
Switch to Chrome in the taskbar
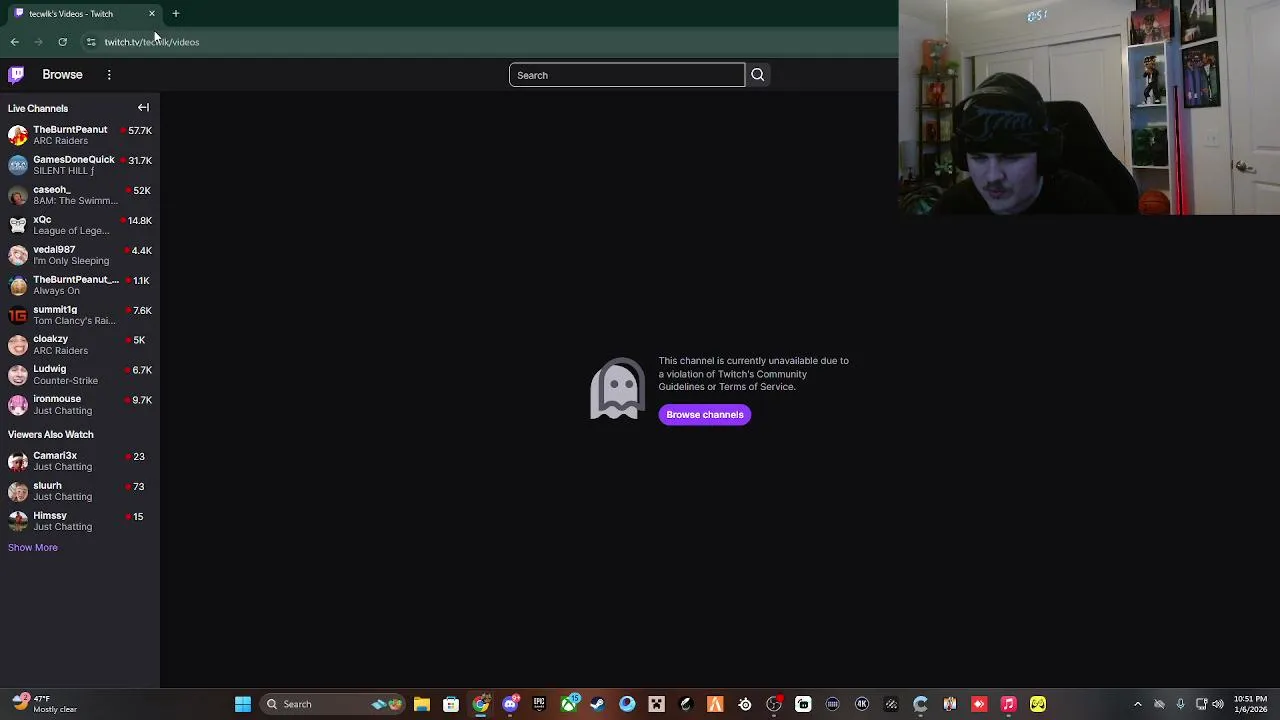pos(481,704)
